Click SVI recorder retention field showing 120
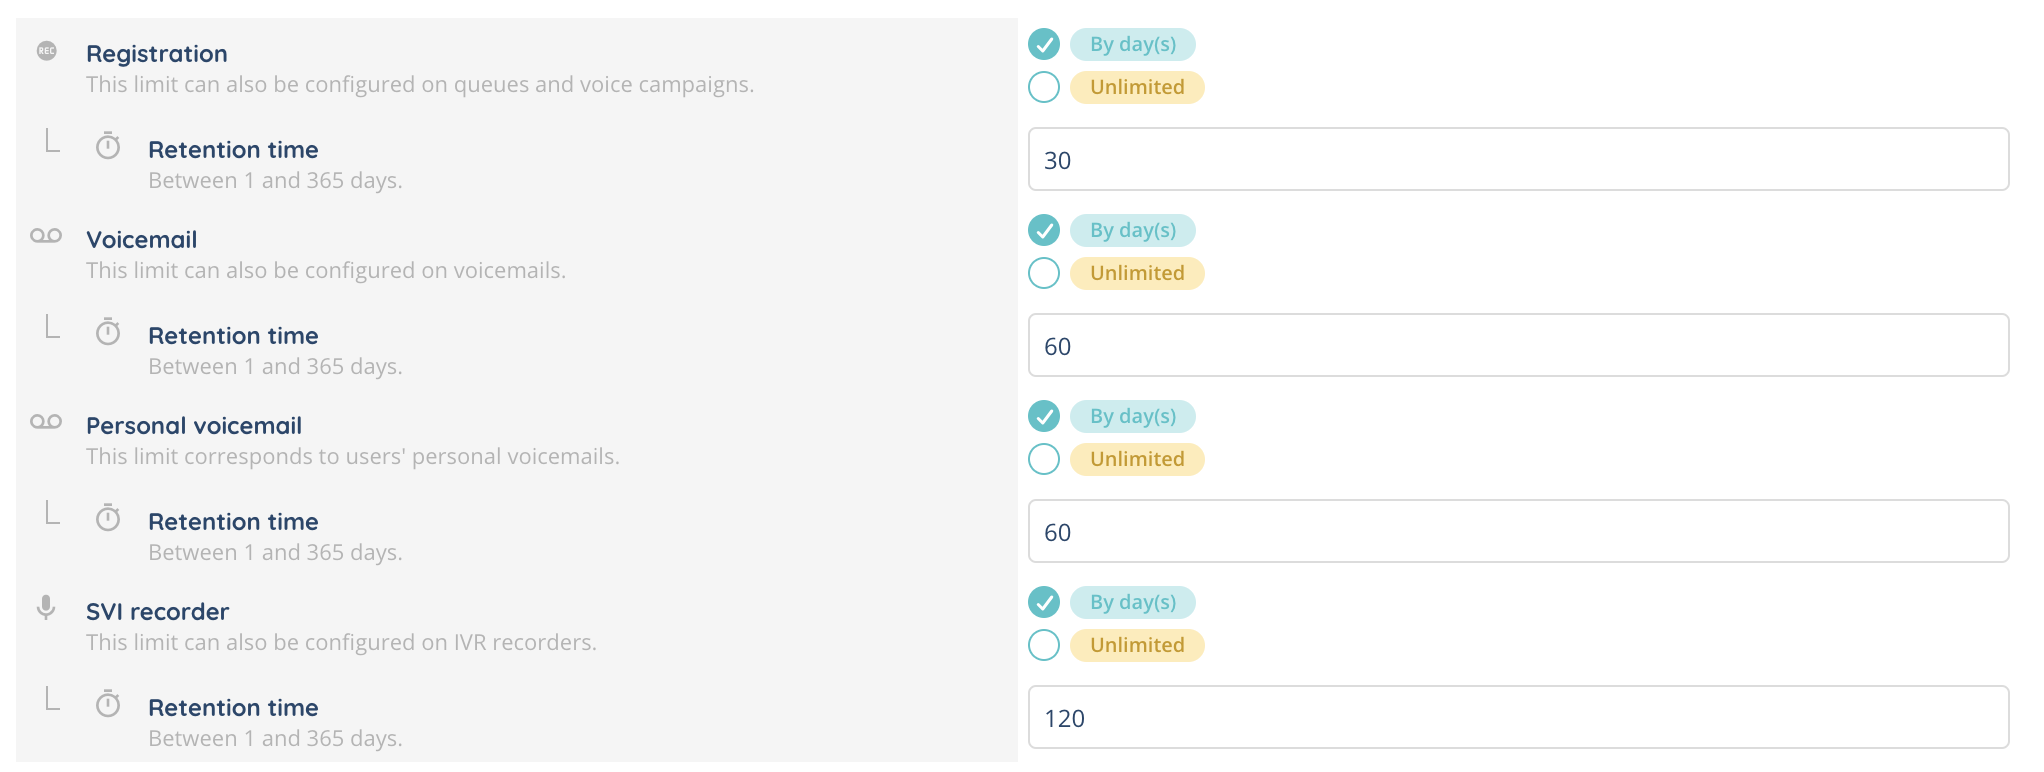 point(1518,718)
